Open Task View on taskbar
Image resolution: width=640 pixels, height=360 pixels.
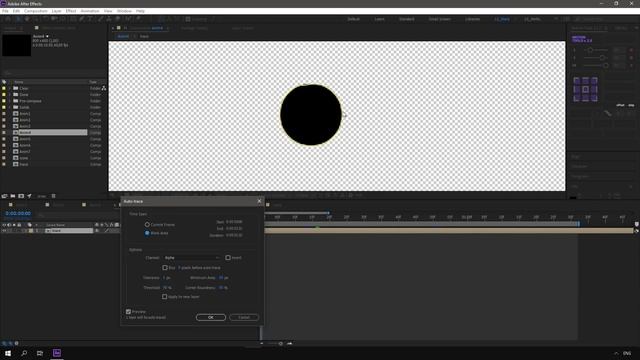pos(40,353)
